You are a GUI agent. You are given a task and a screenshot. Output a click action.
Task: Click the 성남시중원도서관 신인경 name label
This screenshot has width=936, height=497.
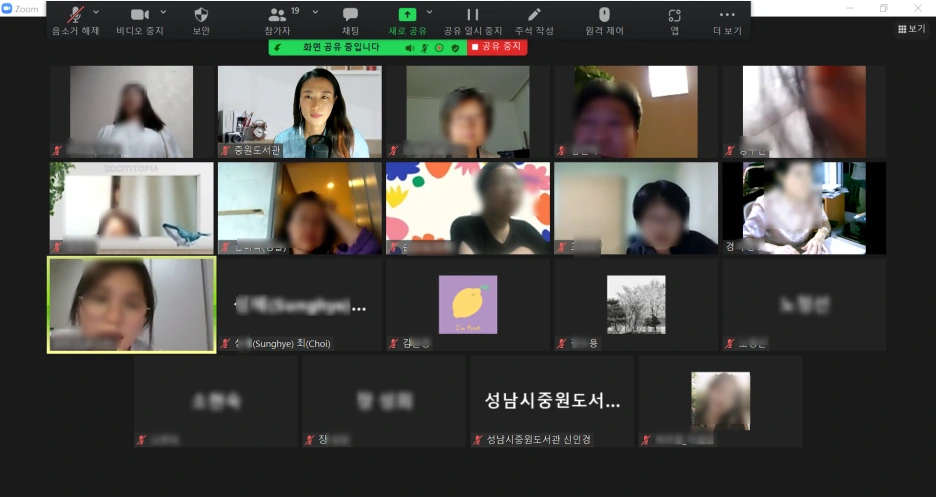[x=538, y=440]
